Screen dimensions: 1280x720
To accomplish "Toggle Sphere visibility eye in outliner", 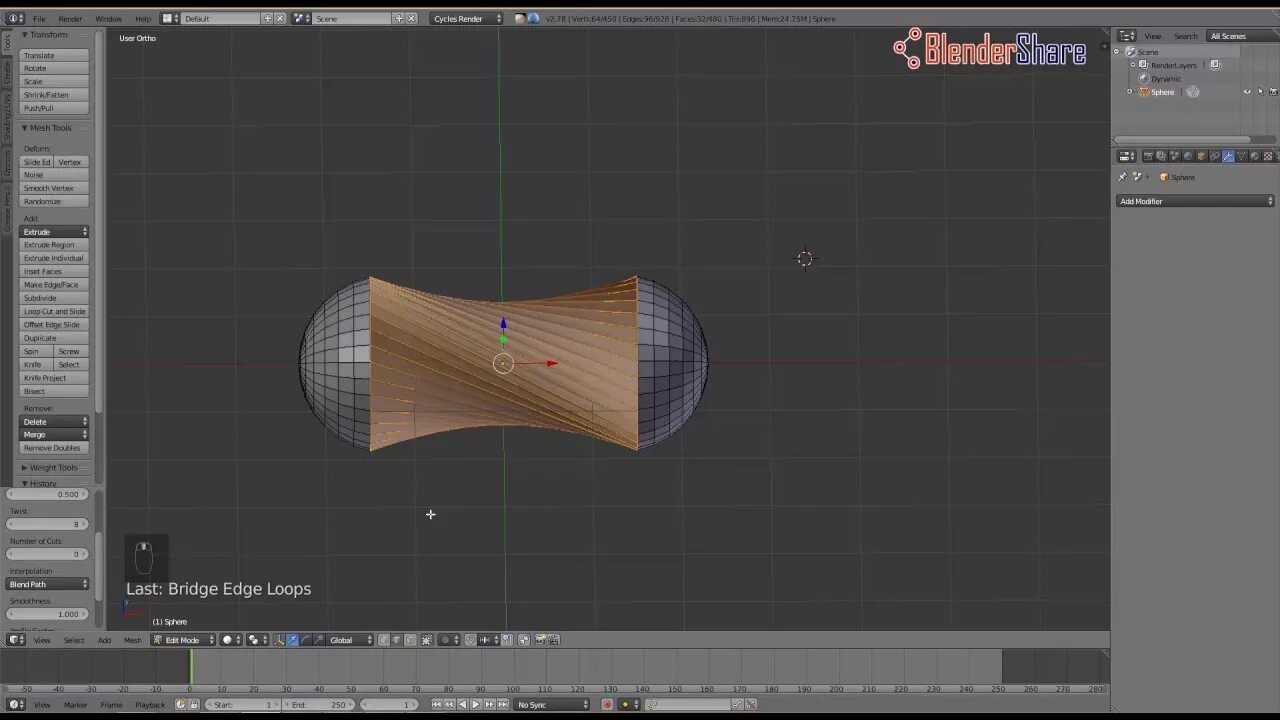I will (1247, 92).
